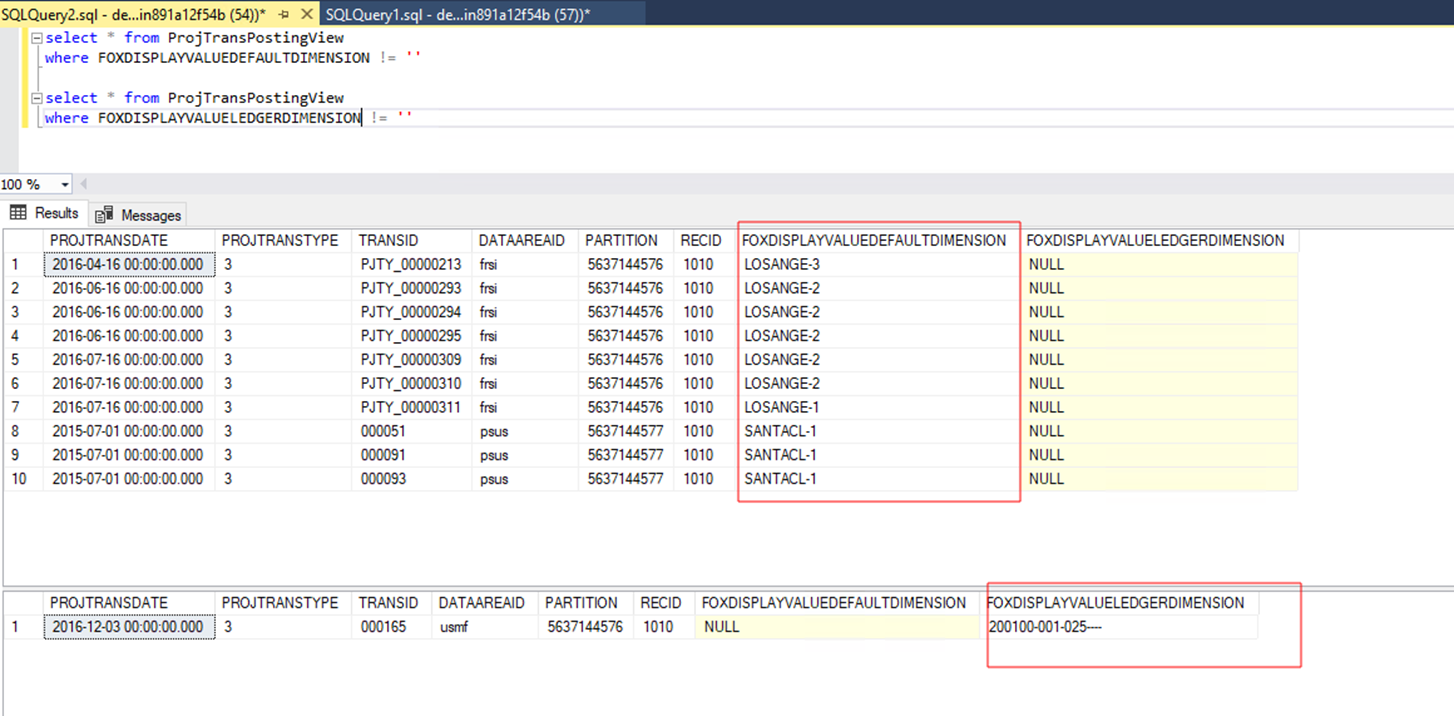Click the document icon on the Messages tab
Screen dimensions: 1454x716
pos(105,214)
